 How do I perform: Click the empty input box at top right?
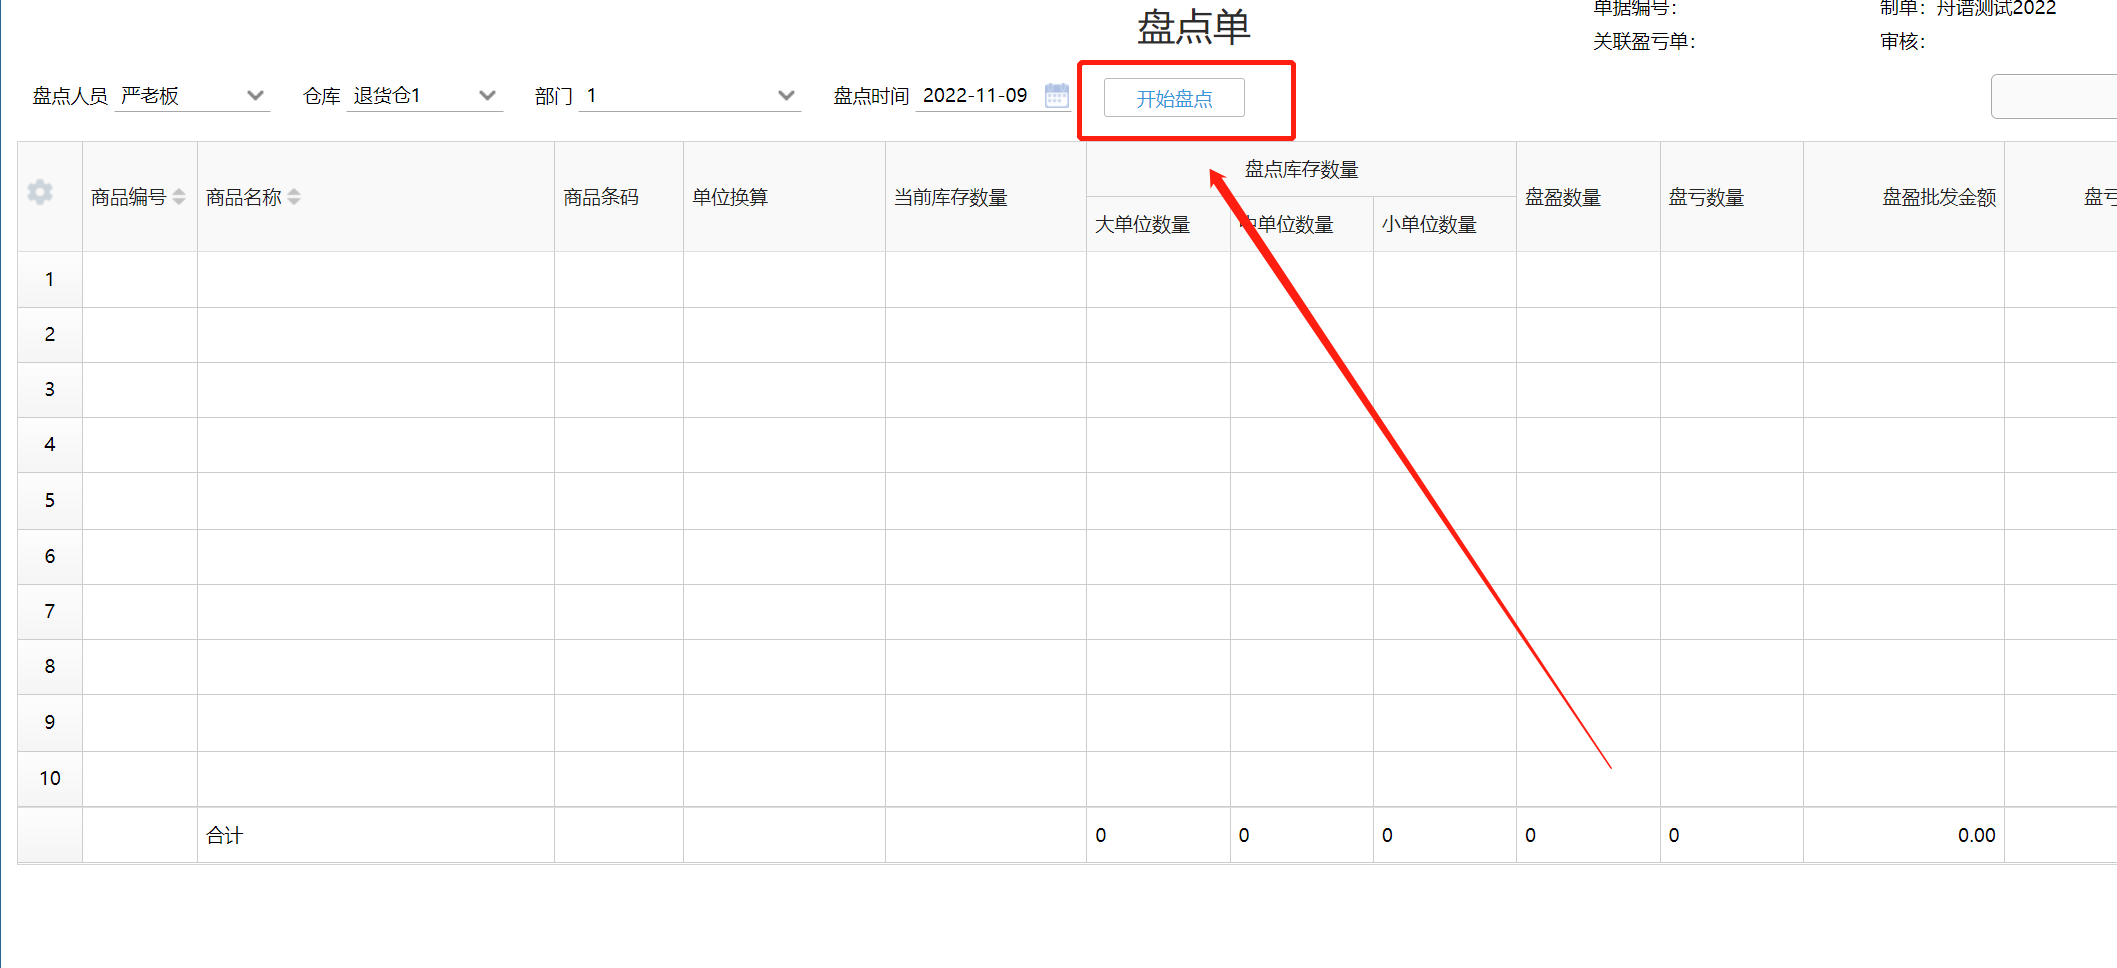click(x=2053, y=97)
